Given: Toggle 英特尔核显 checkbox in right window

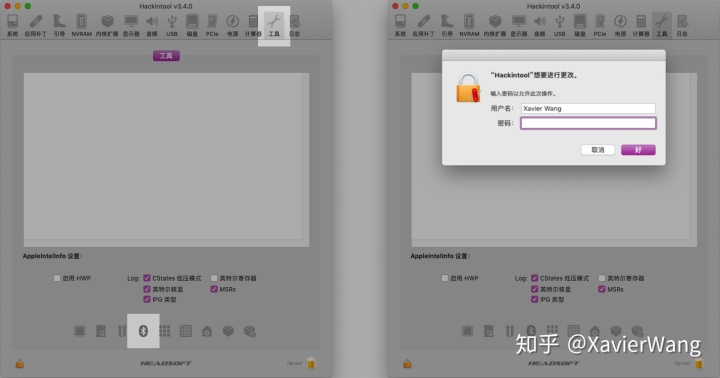Looking at the screenshot, I should (534, 289).
